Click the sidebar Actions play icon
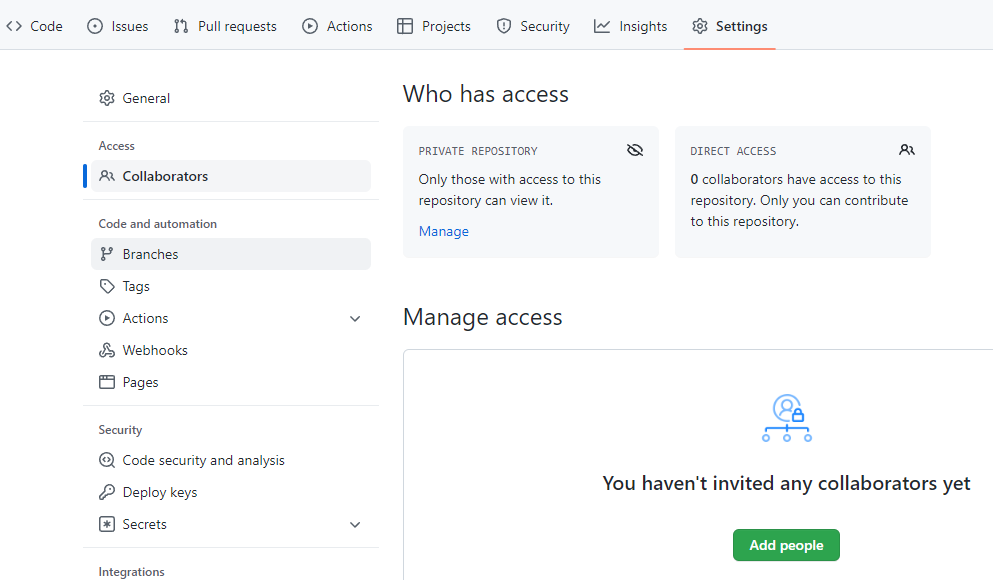The image size is (993, 580). pos(107,318)
